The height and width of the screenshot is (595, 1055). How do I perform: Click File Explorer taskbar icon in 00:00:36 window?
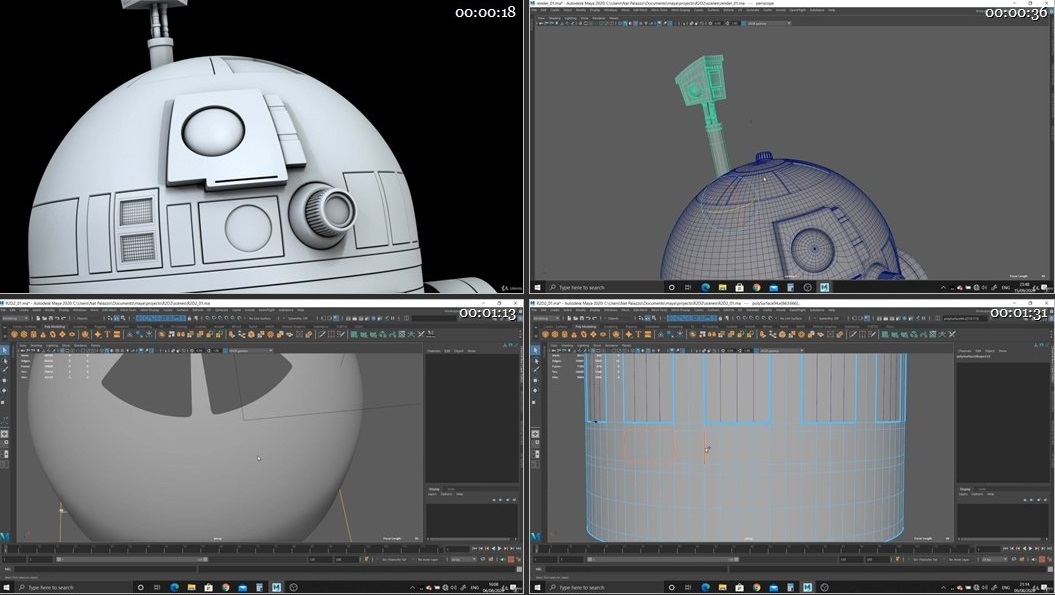pyautogui.click(x=722, y=287)
